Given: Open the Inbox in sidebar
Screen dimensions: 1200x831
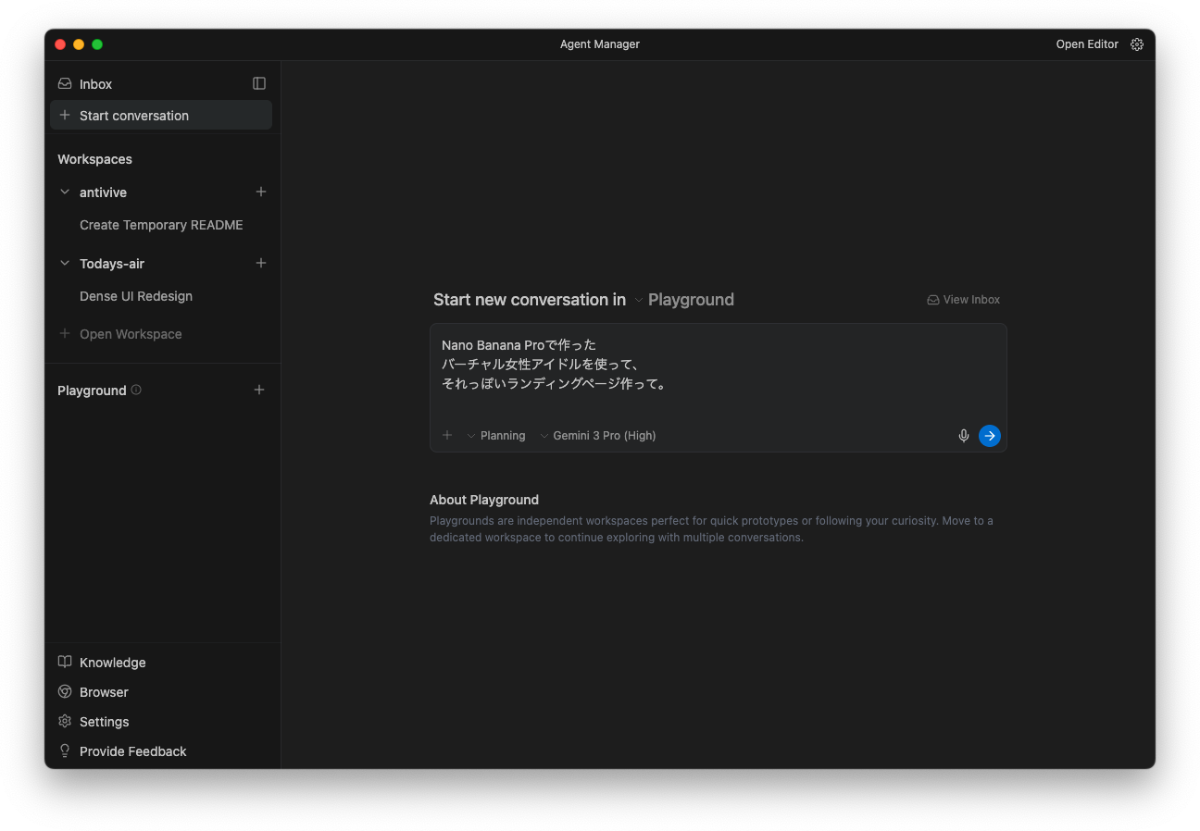Looking at the screenshot, I should click(x=96, y=85).
